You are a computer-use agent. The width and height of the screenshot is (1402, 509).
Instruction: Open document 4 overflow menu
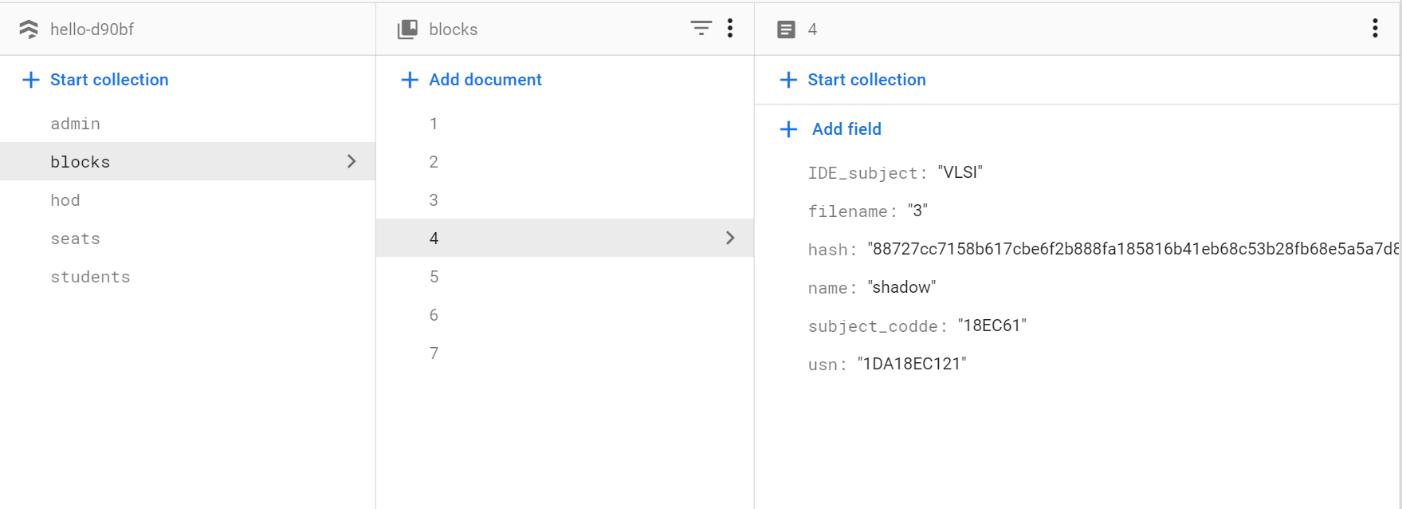pos(1375,29)
